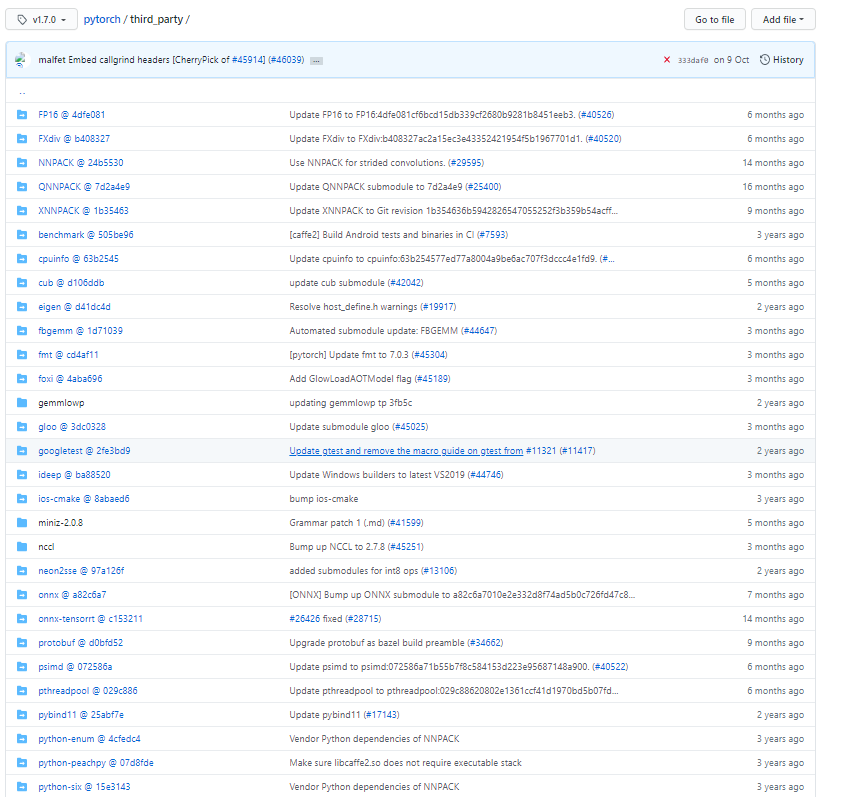Open 'Update gtest and remove the macro guide' commit
Viewport: 853px width, 797px height.
406,450
